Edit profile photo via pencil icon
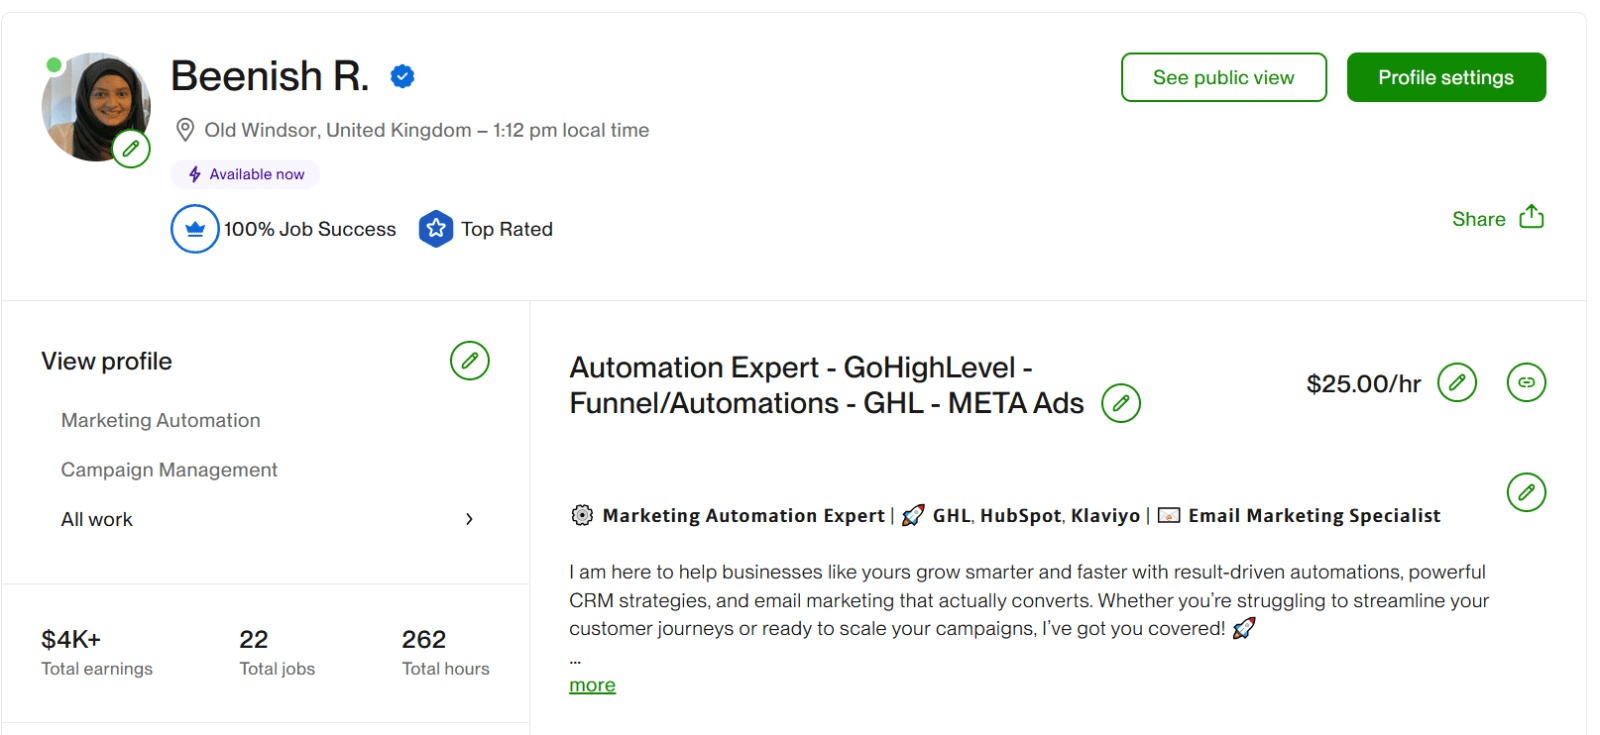 click(x=131, y=149)
